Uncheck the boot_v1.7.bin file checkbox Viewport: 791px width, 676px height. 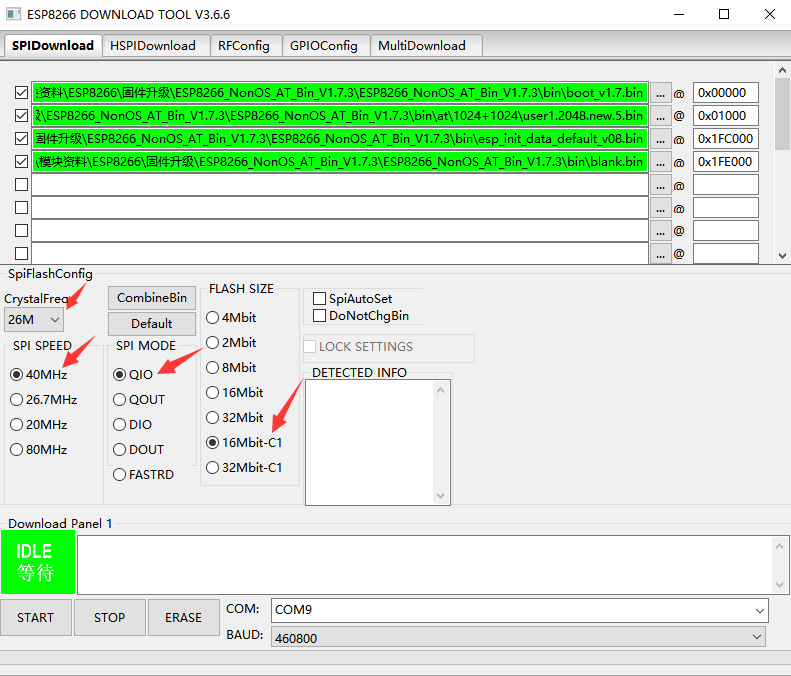(21, 93)
